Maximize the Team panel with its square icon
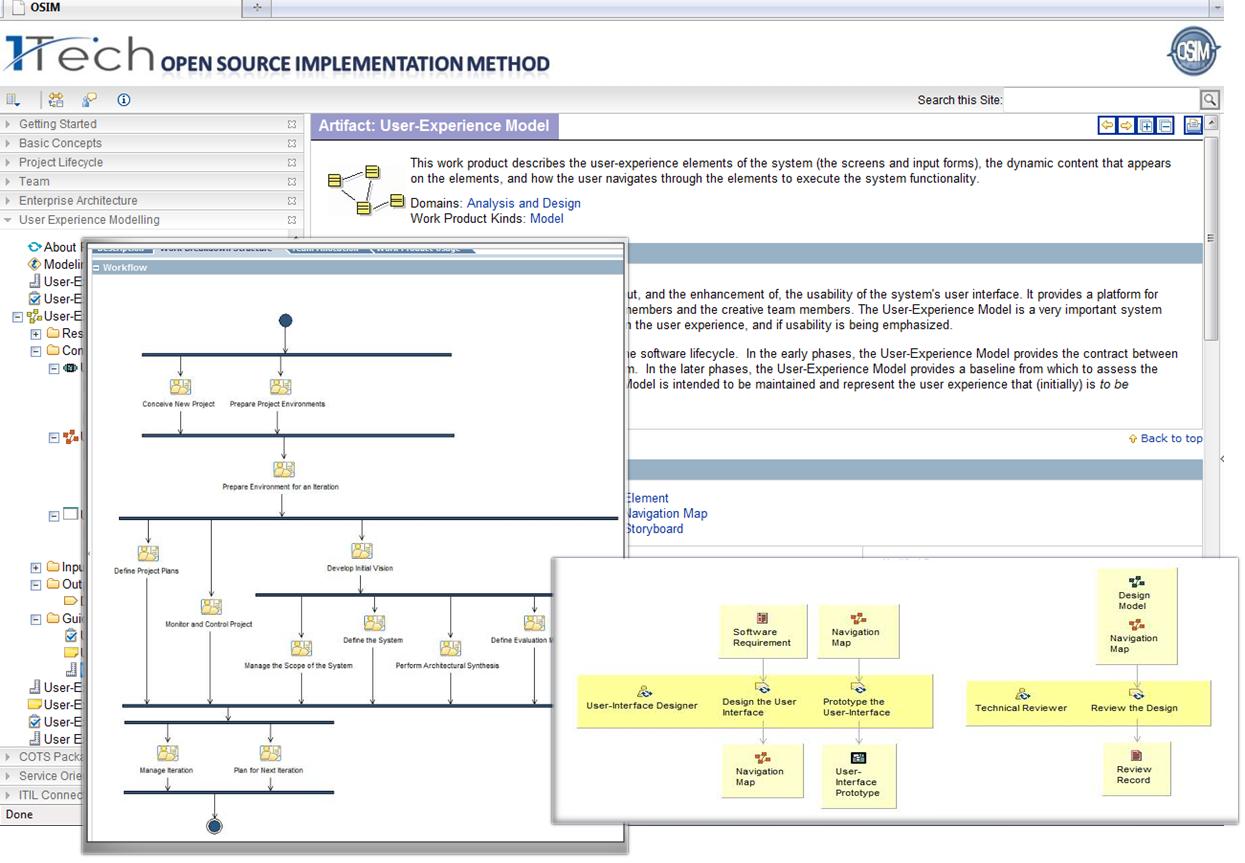This screenshot has height=863, width=1245. click(292, 182)
